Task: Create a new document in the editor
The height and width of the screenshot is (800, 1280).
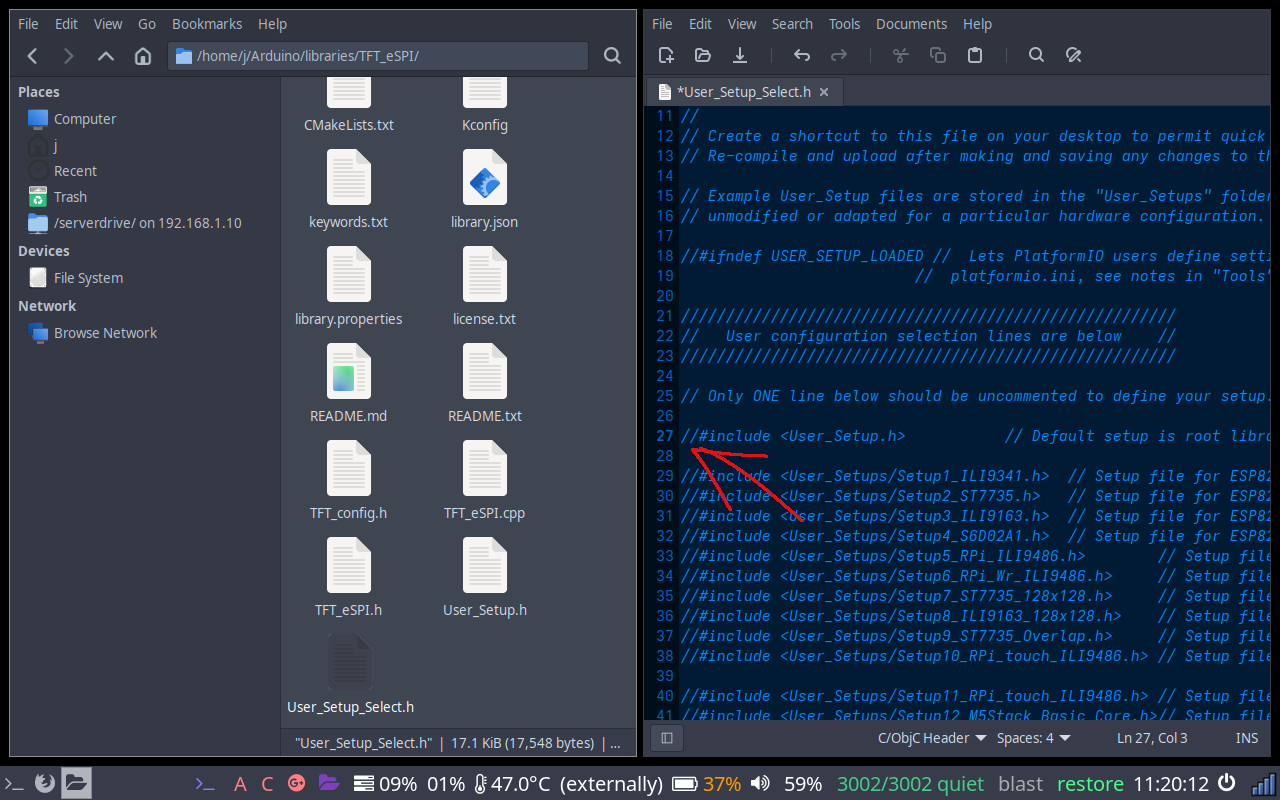Action: click(x=666, y=55)
